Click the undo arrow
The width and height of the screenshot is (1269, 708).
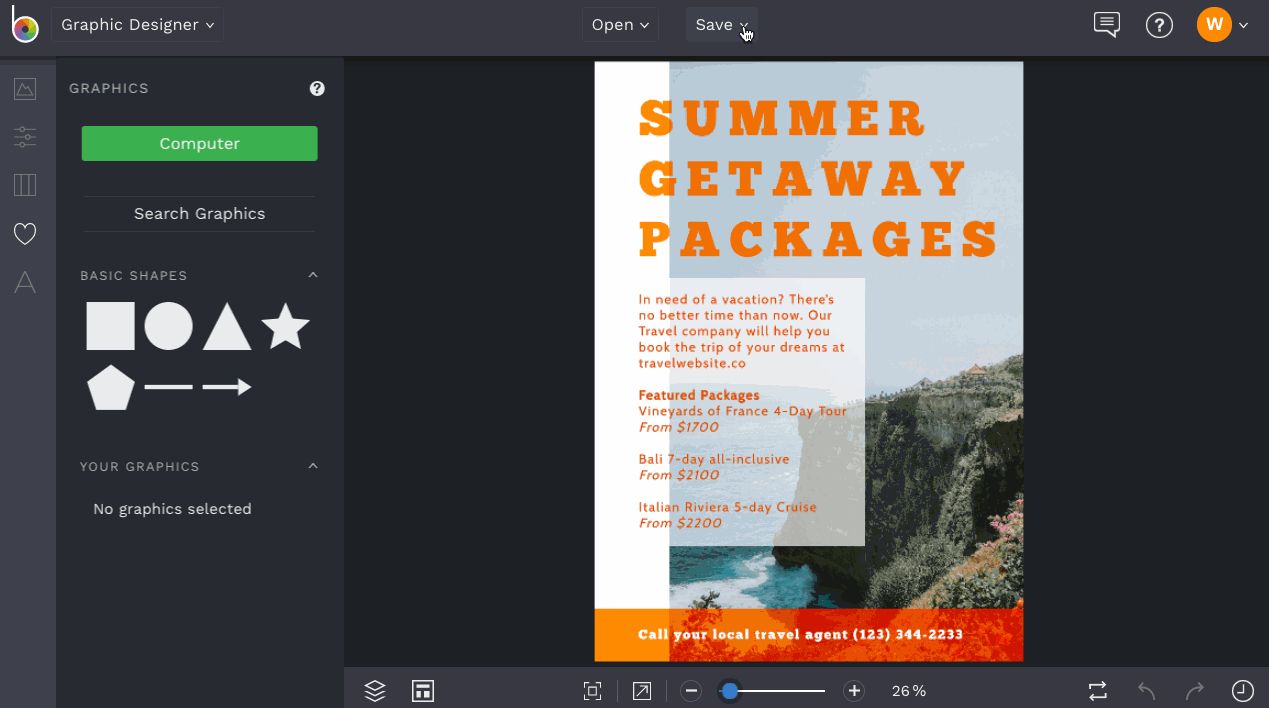[1147, 691]
